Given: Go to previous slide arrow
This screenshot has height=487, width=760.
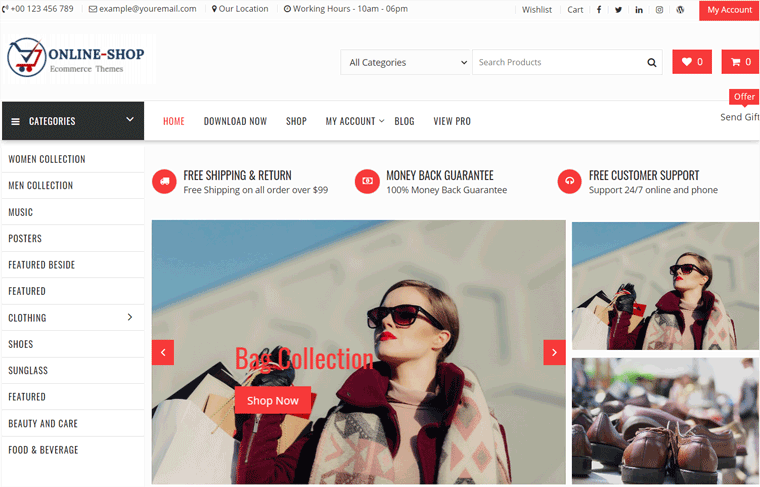Looking at the screenshot, I should point(163,353).
